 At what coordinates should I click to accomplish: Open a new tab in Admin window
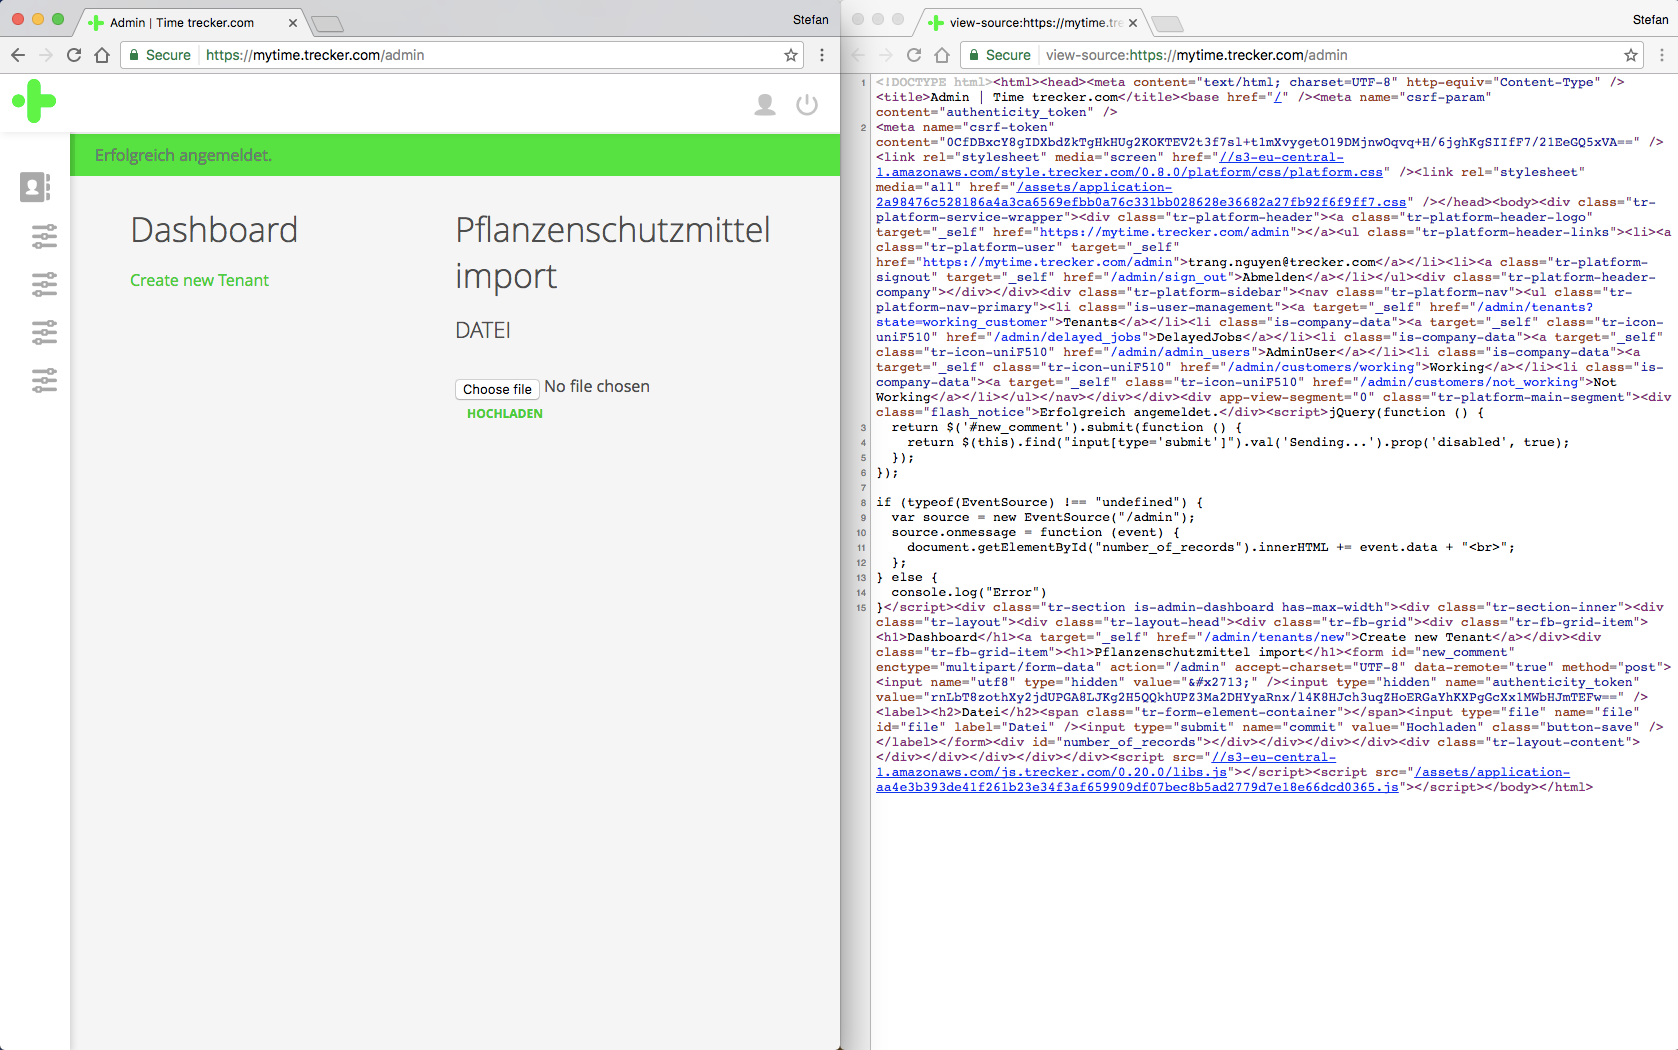(327, 23)
